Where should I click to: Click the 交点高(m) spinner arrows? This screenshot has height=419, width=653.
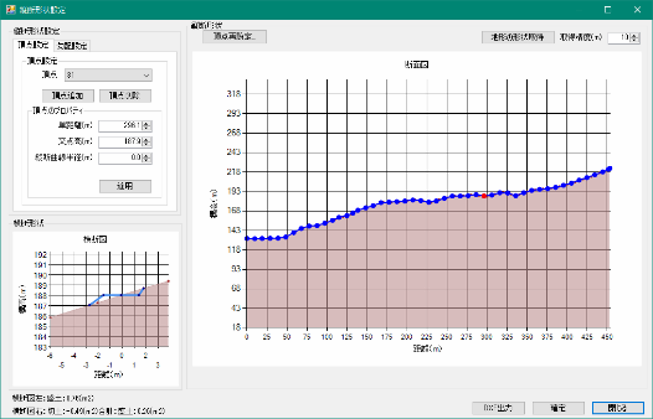pyautogui.click(x=147, y=142)
